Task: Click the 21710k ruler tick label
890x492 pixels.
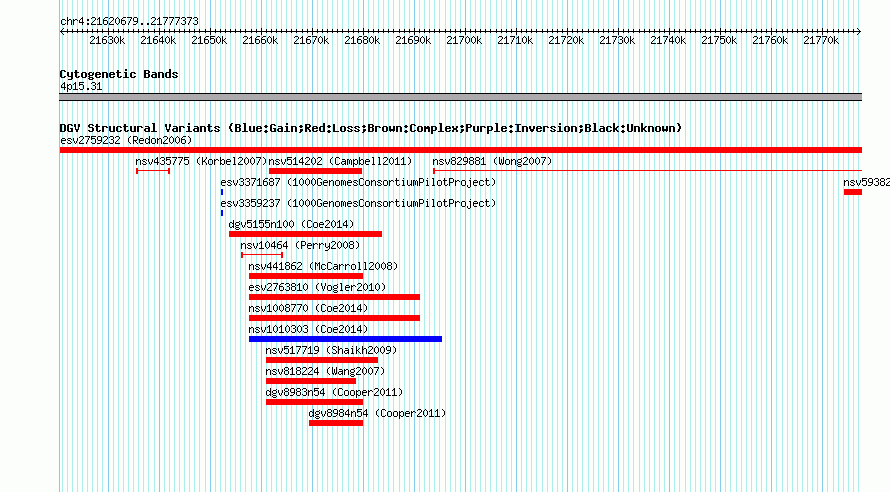Action: point(515,40)
